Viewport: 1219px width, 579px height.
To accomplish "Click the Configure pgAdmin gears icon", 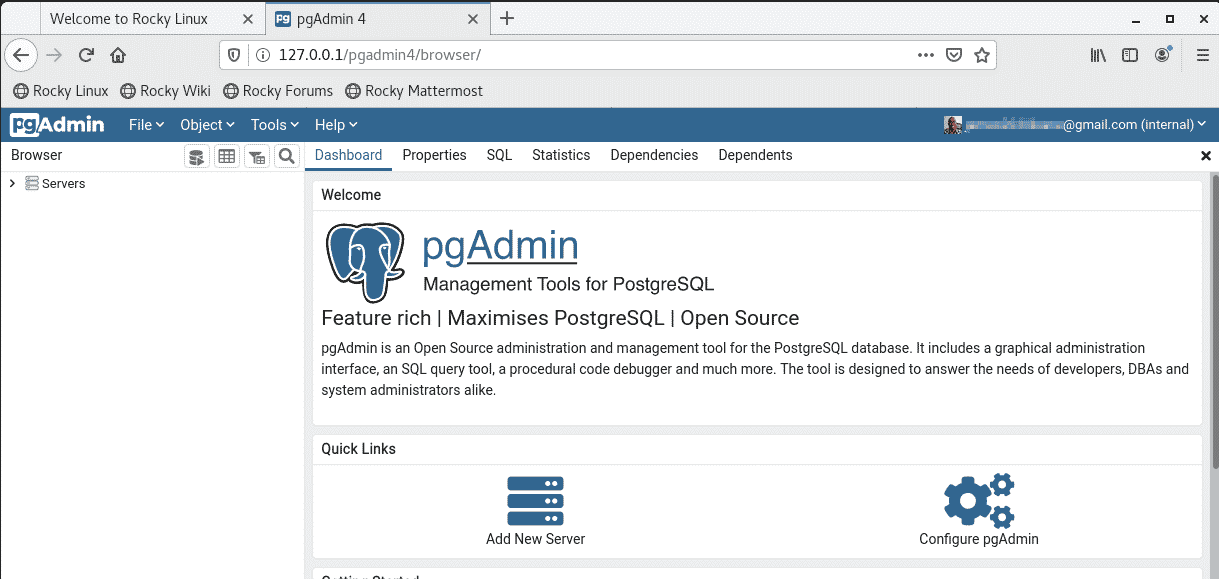I will pyautogui.click(x=979, y=501).
